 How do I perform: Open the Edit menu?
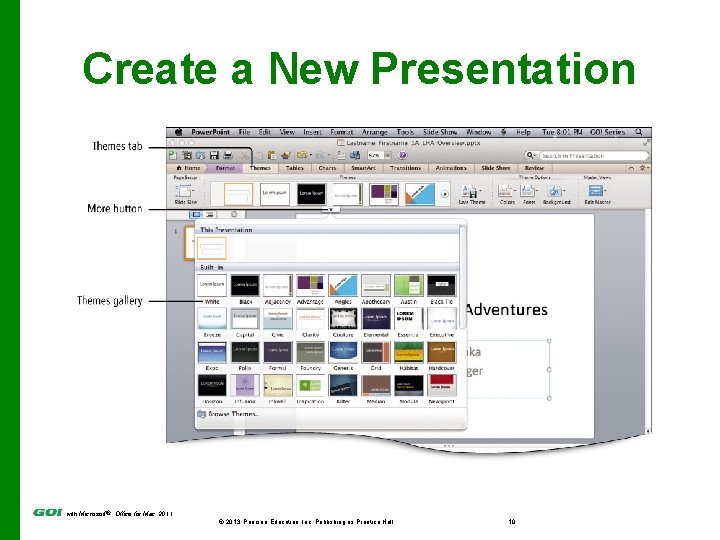coord(264,132)
